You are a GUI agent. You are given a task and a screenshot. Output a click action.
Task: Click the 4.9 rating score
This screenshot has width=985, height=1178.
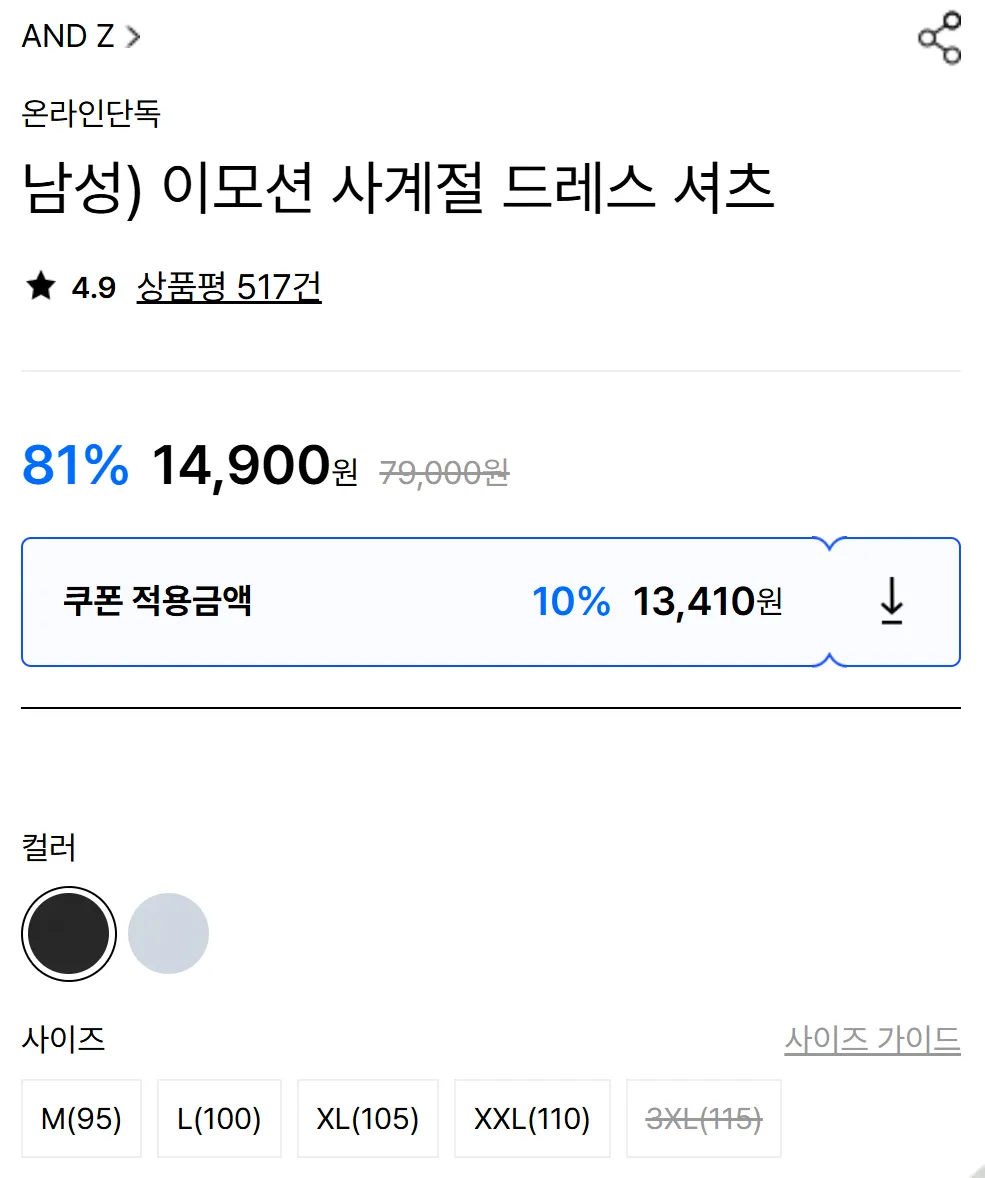(94, 289)
